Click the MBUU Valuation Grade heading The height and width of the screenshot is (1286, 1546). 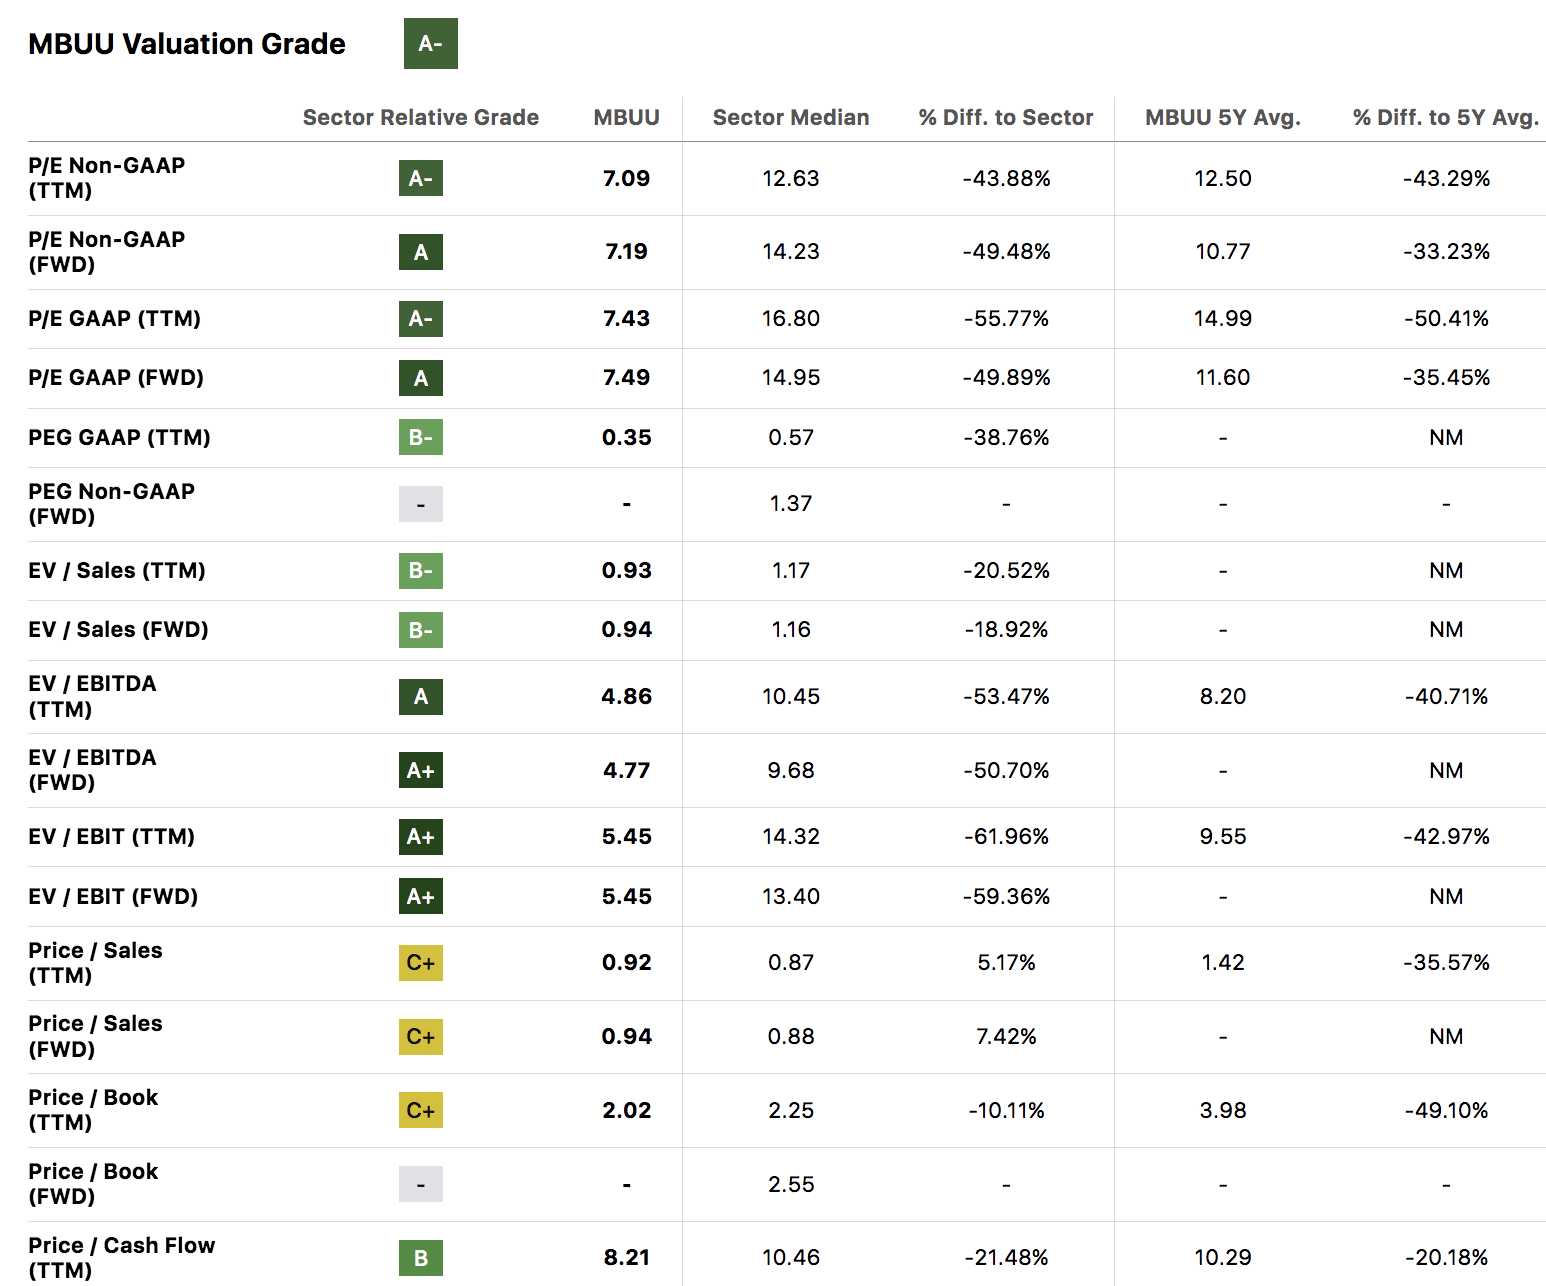click(186, 44)
